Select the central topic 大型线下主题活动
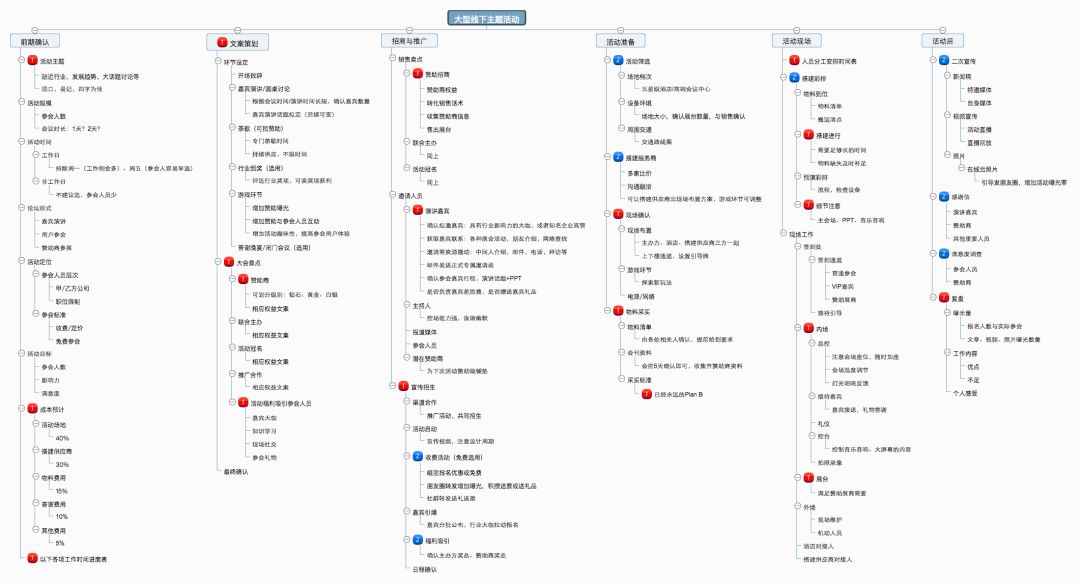1080x584 pixels. (x=487, y=18)
